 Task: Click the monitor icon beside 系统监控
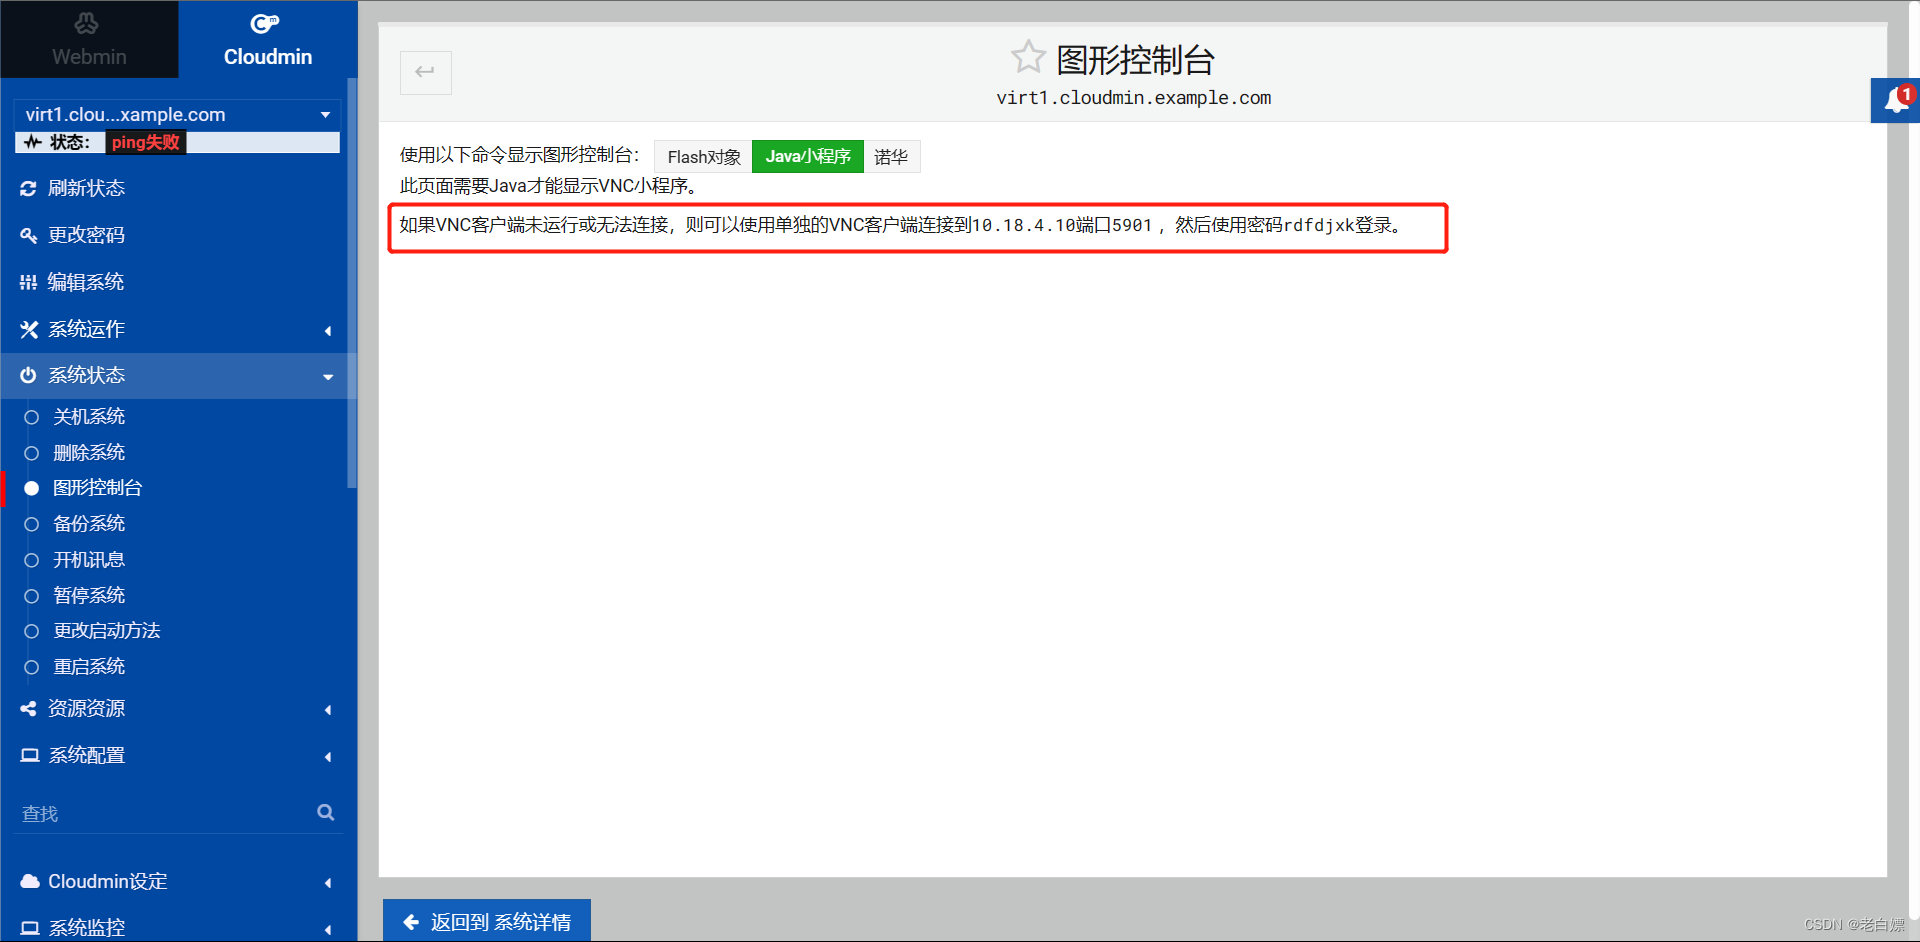click(x=29, y=927)
